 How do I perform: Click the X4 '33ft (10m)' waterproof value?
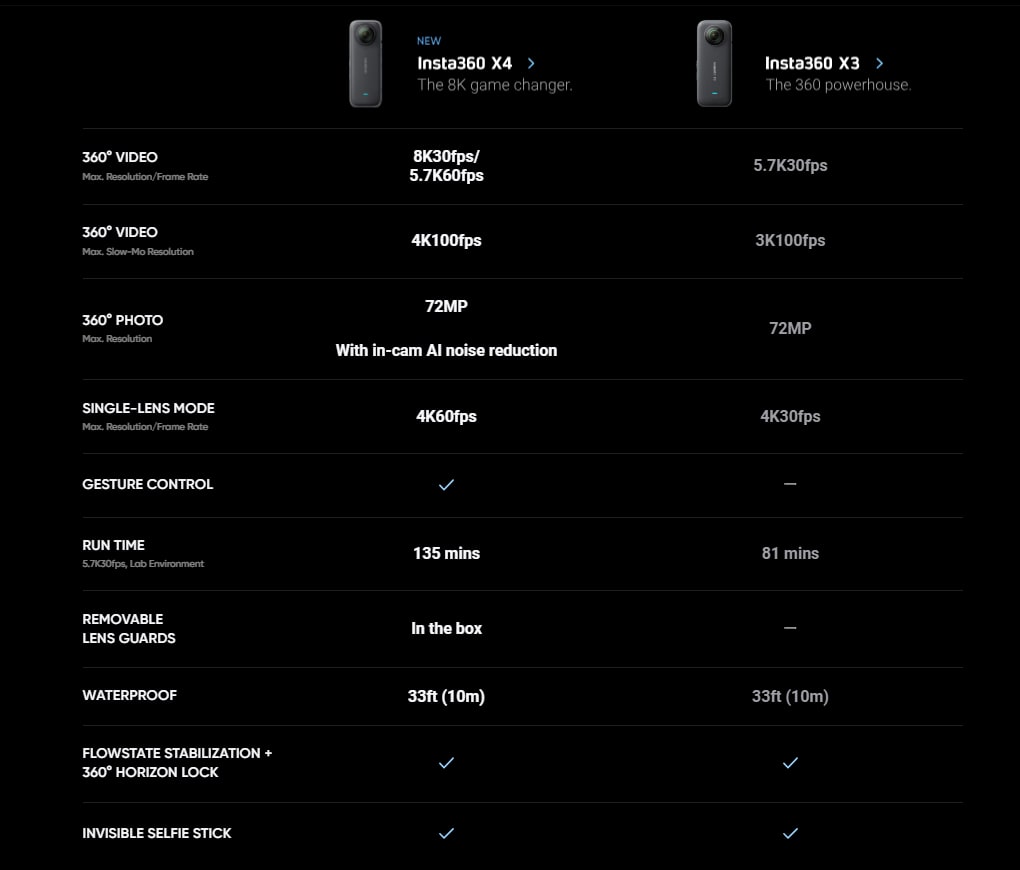[446, 696]
